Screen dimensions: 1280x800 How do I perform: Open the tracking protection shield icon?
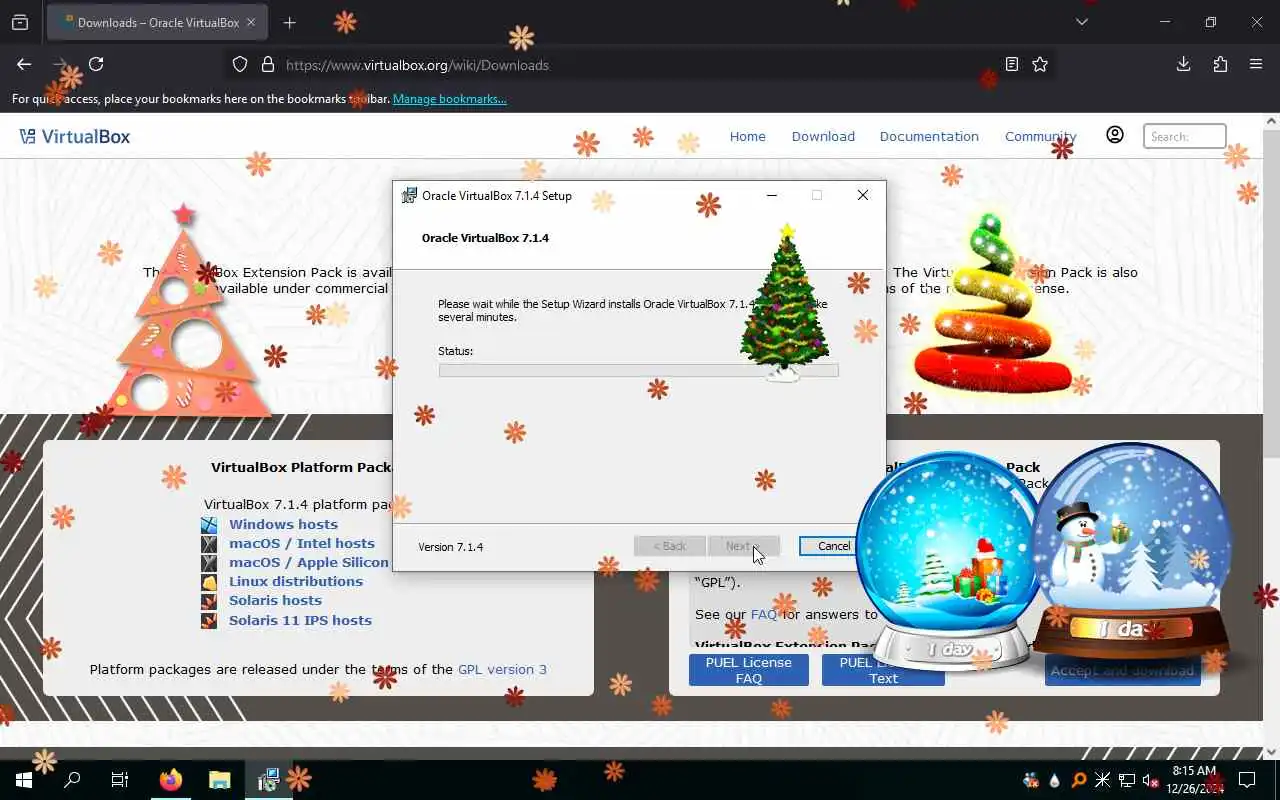pos(240,64)
